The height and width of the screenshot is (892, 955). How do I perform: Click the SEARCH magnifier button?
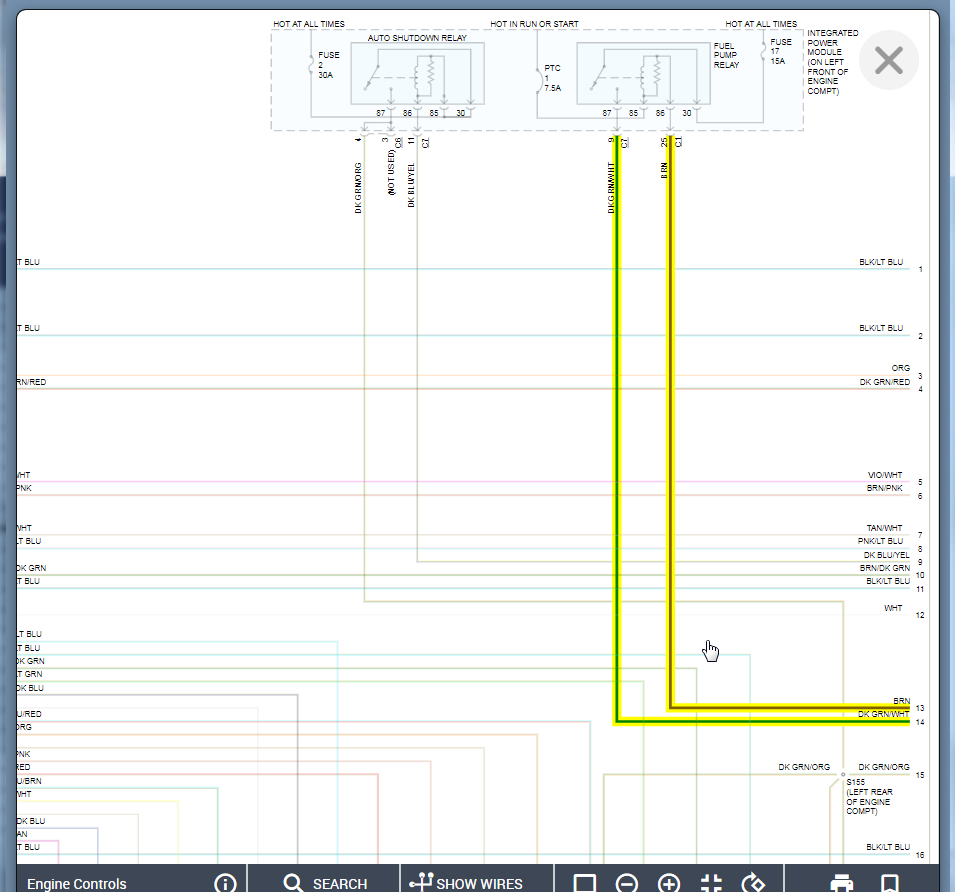tap(326, 883)
